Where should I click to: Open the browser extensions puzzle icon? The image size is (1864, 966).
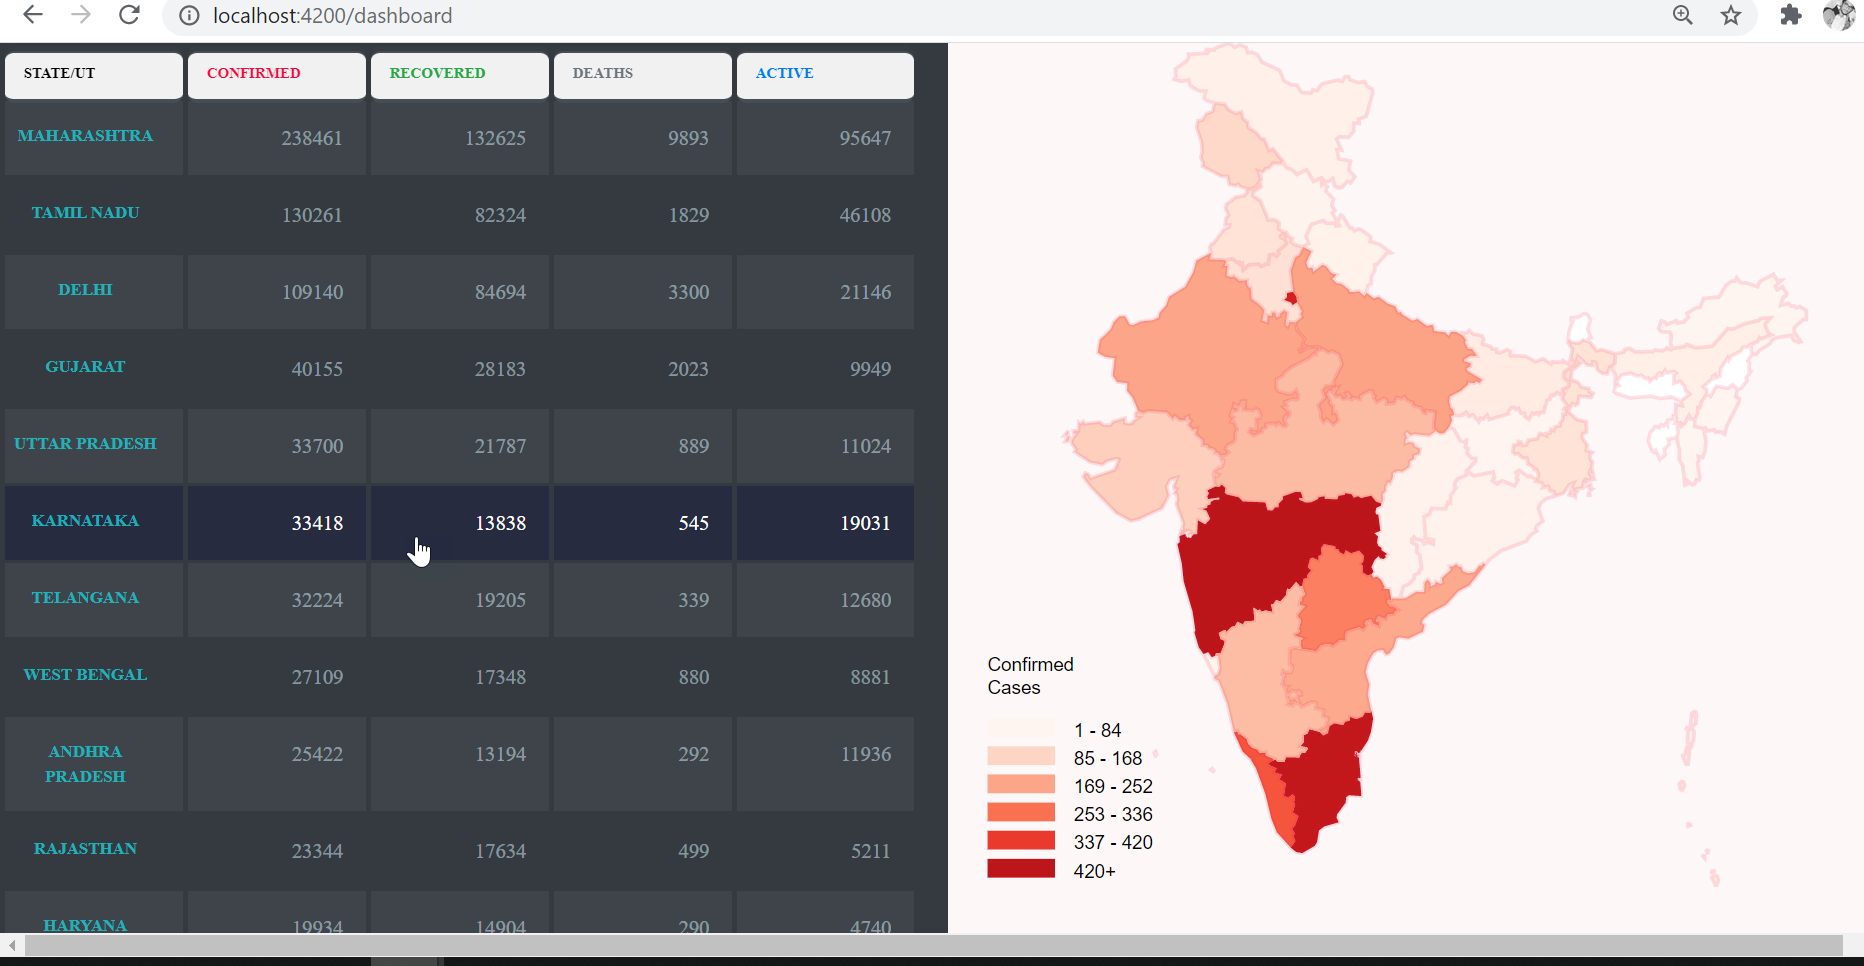click(1790, 15)
